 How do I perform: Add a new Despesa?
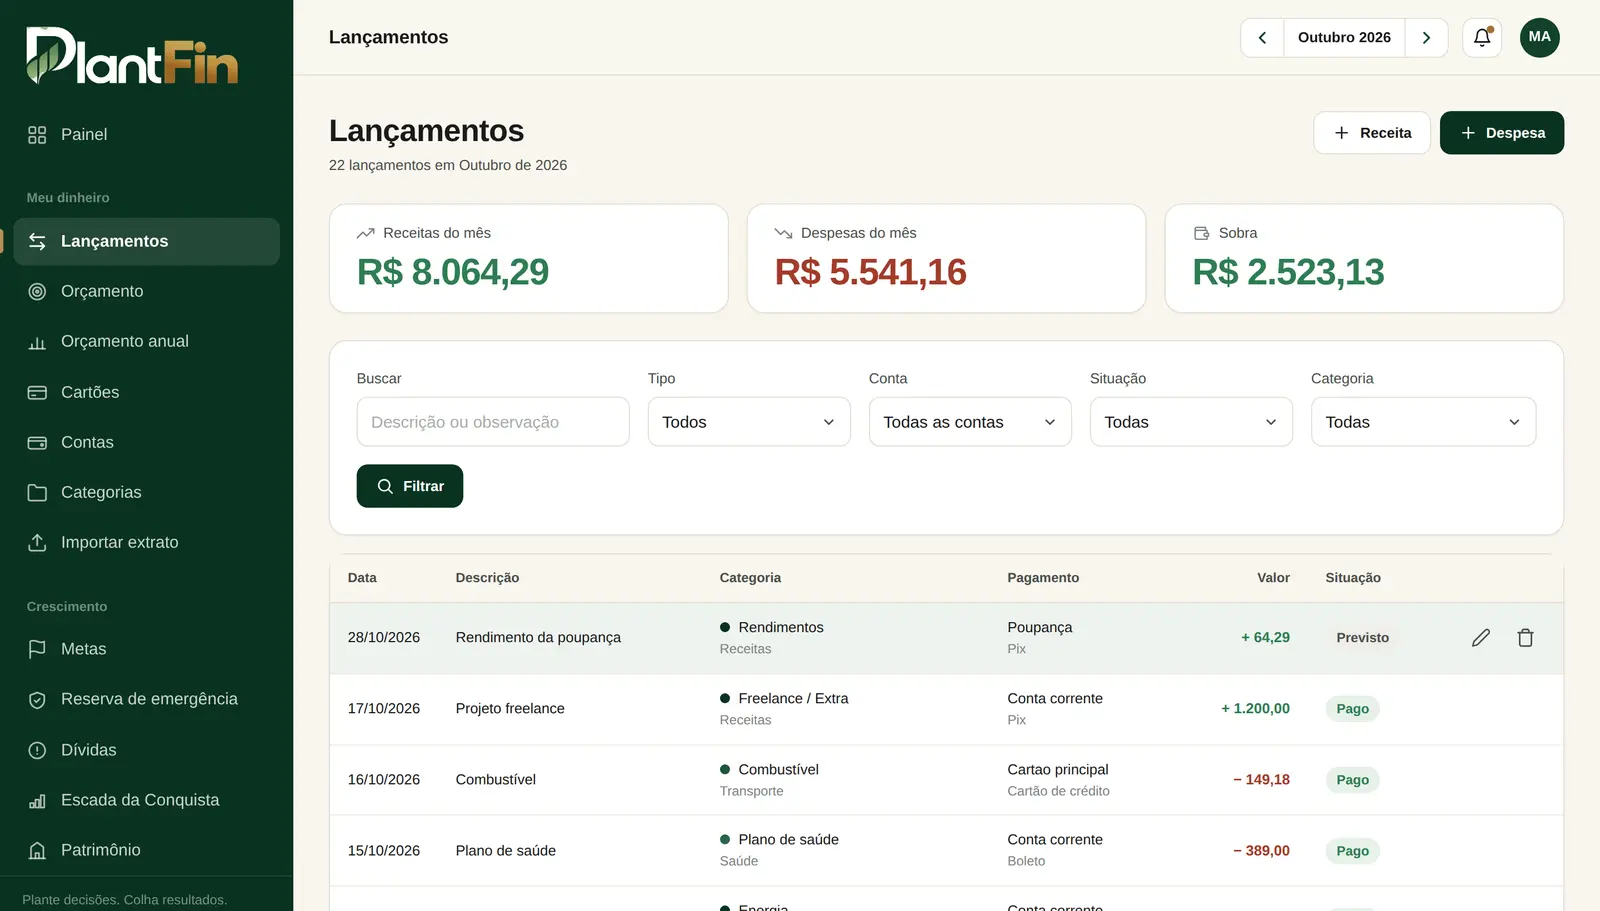point(1502,133)
